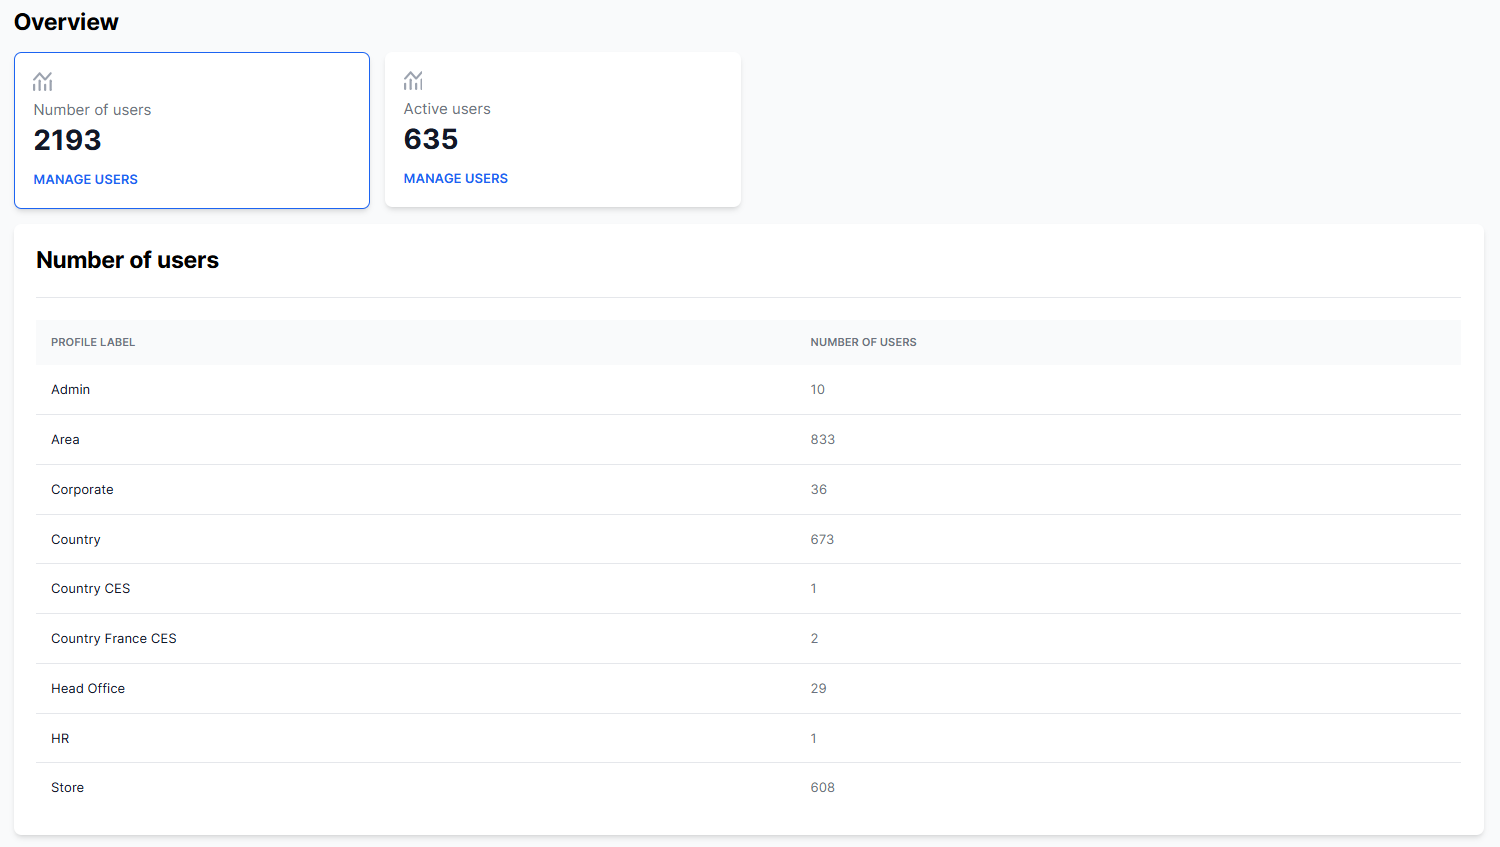Click the Number of Users column header

[863, 342]
